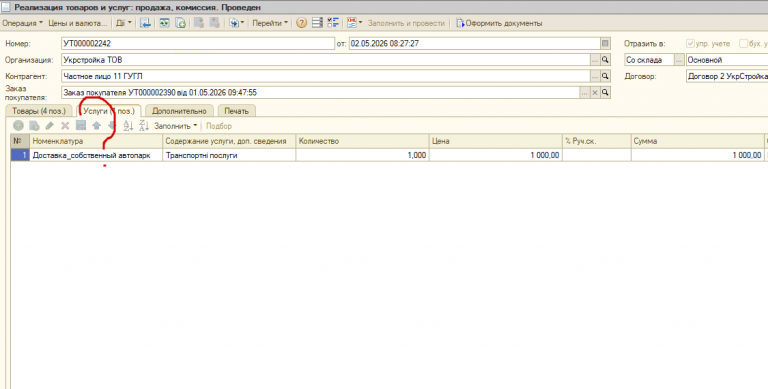Click the right grayed document-transfer toolbar icon
The height and width of the screenshot is (389, 768).
pyautogui.click(x=215, y=23)
